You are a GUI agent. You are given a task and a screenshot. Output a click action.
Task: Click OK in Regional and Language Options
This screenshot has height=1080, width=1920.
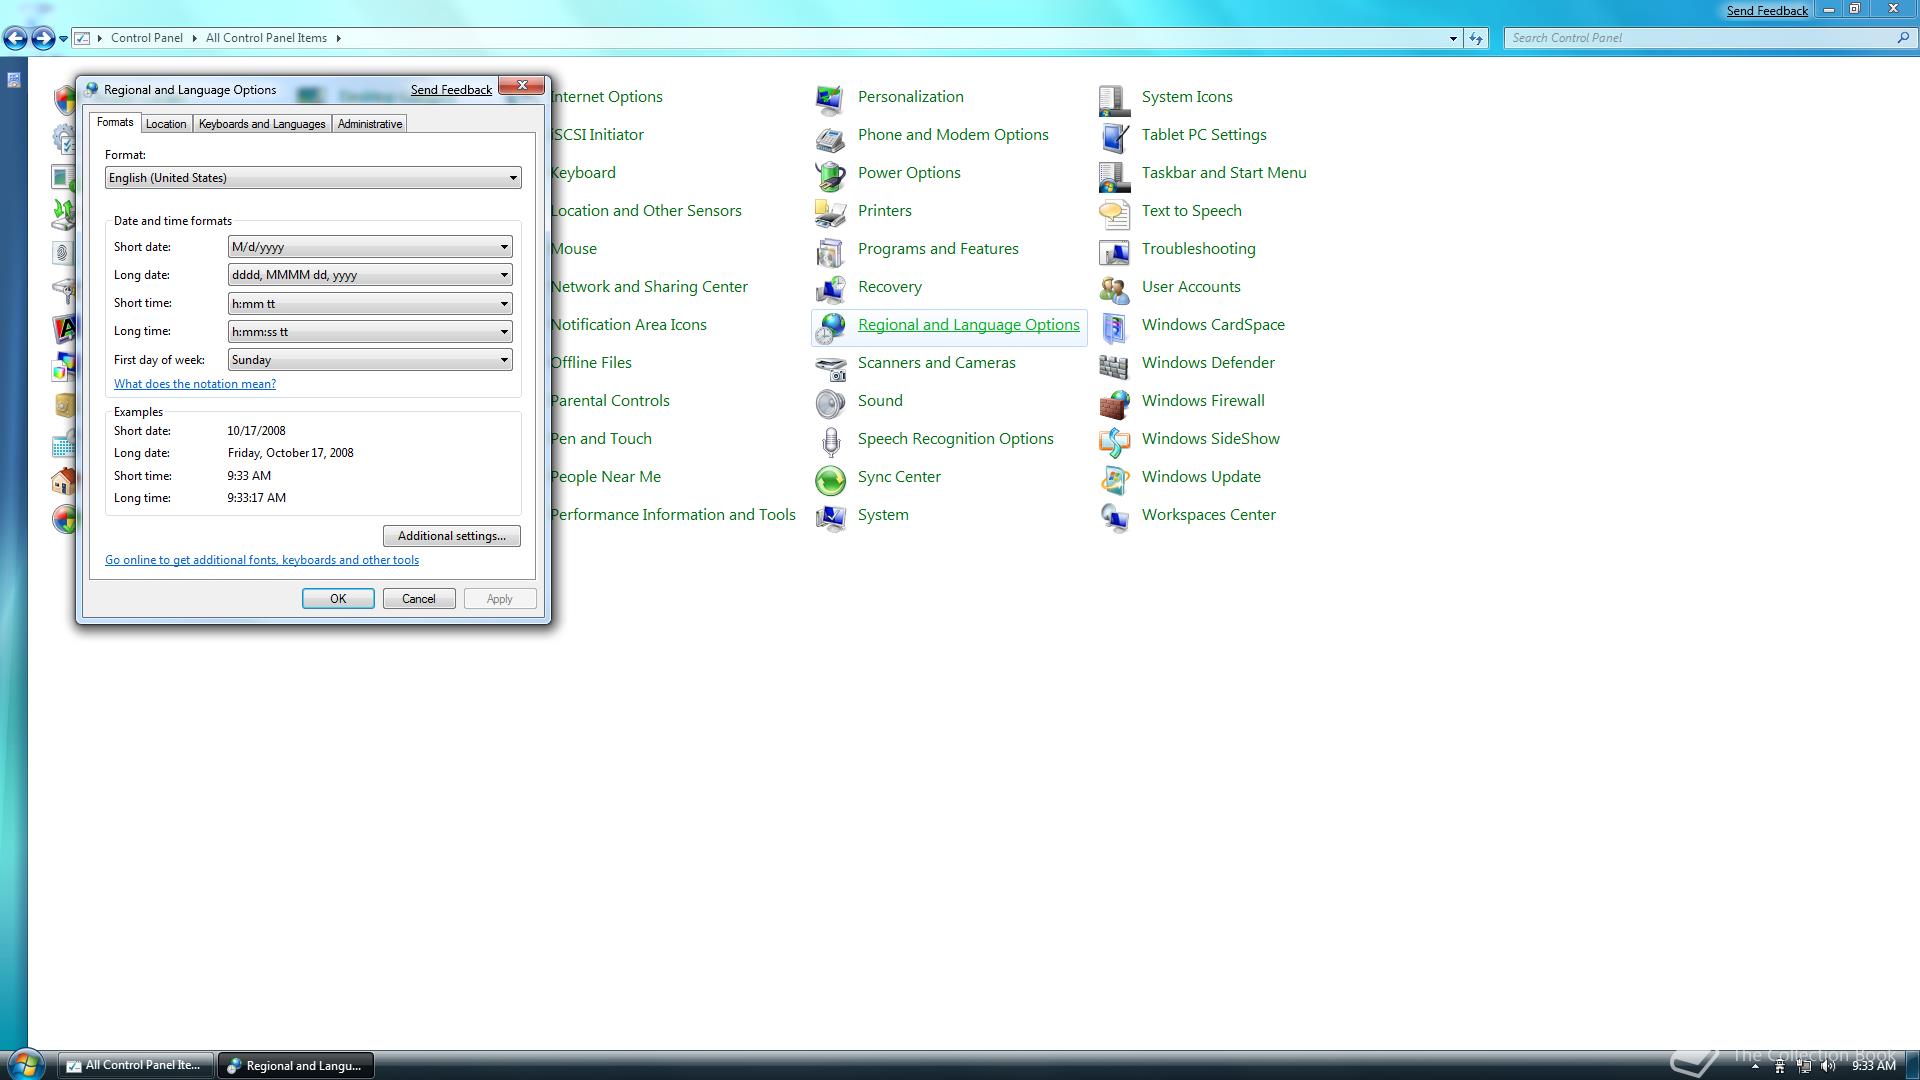point(338,599)
